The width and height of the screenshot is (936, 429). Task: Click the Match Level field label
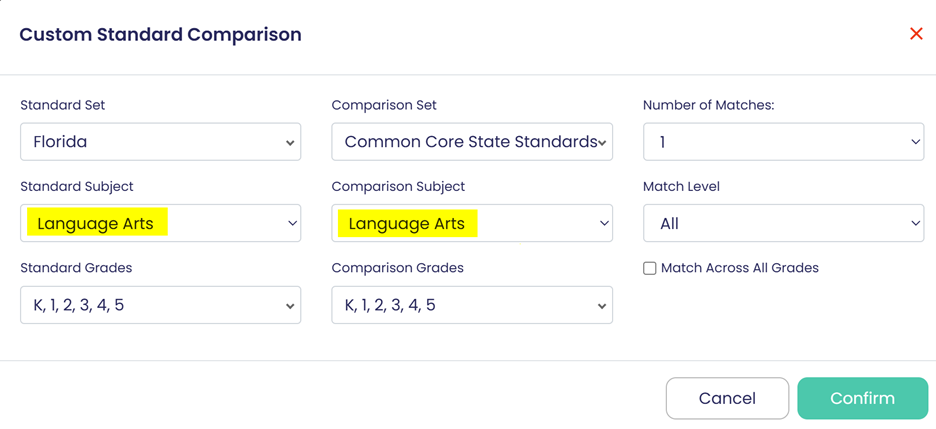(681, 186)
